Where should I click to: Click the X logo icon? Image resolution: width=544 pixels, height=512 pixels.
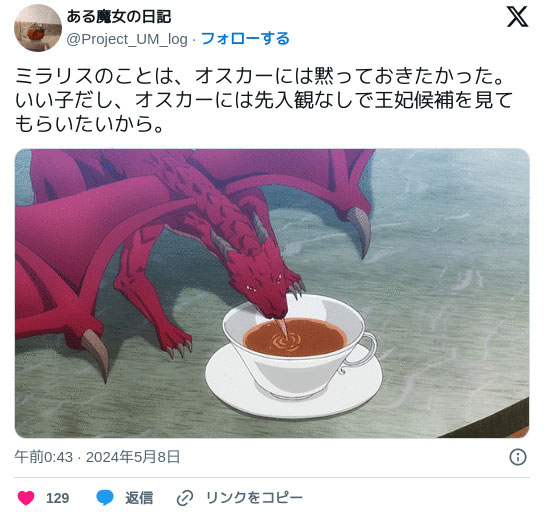tap(517, 16)
